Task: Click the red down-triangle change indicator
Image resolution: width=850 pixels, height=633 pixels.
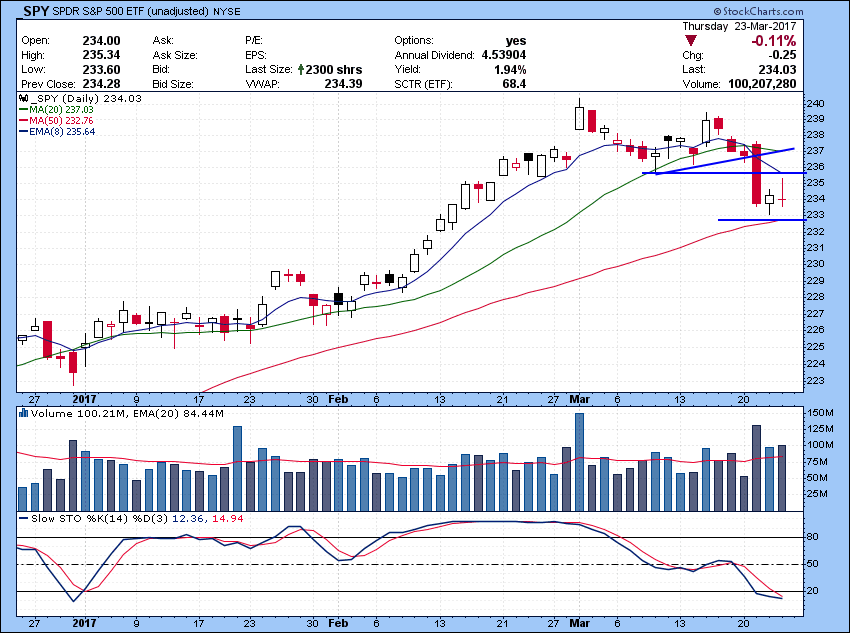Action: tap(691, 41)
